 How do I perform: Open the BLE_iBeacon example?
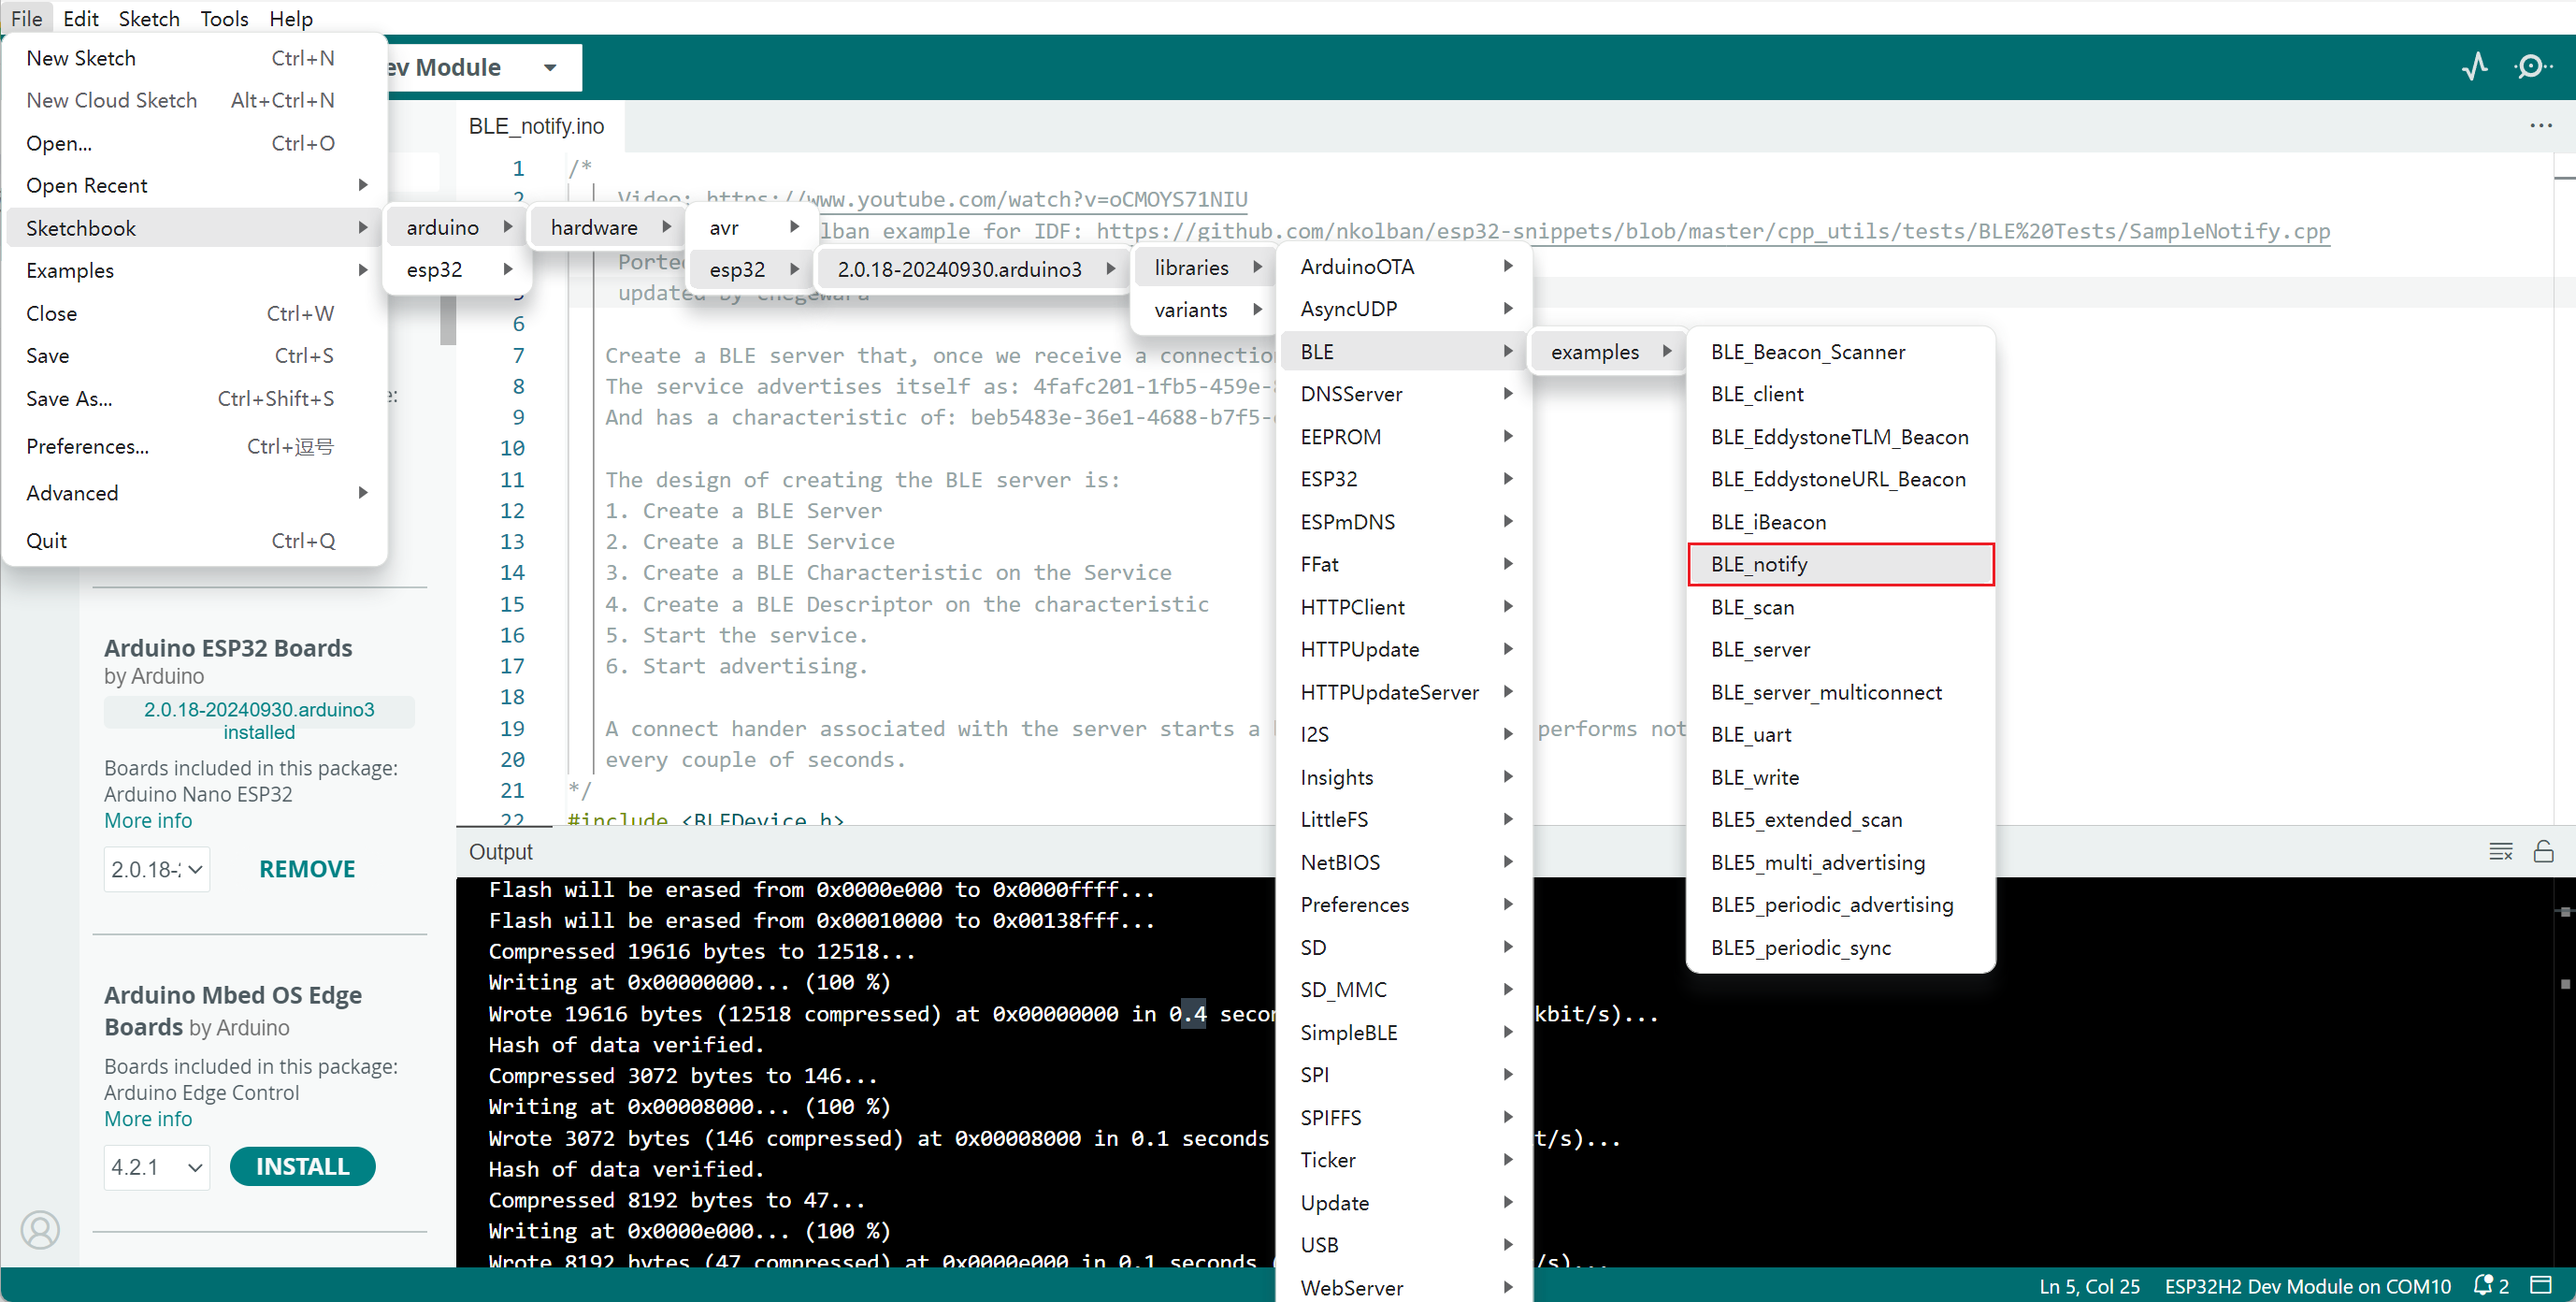(1841, 522)
